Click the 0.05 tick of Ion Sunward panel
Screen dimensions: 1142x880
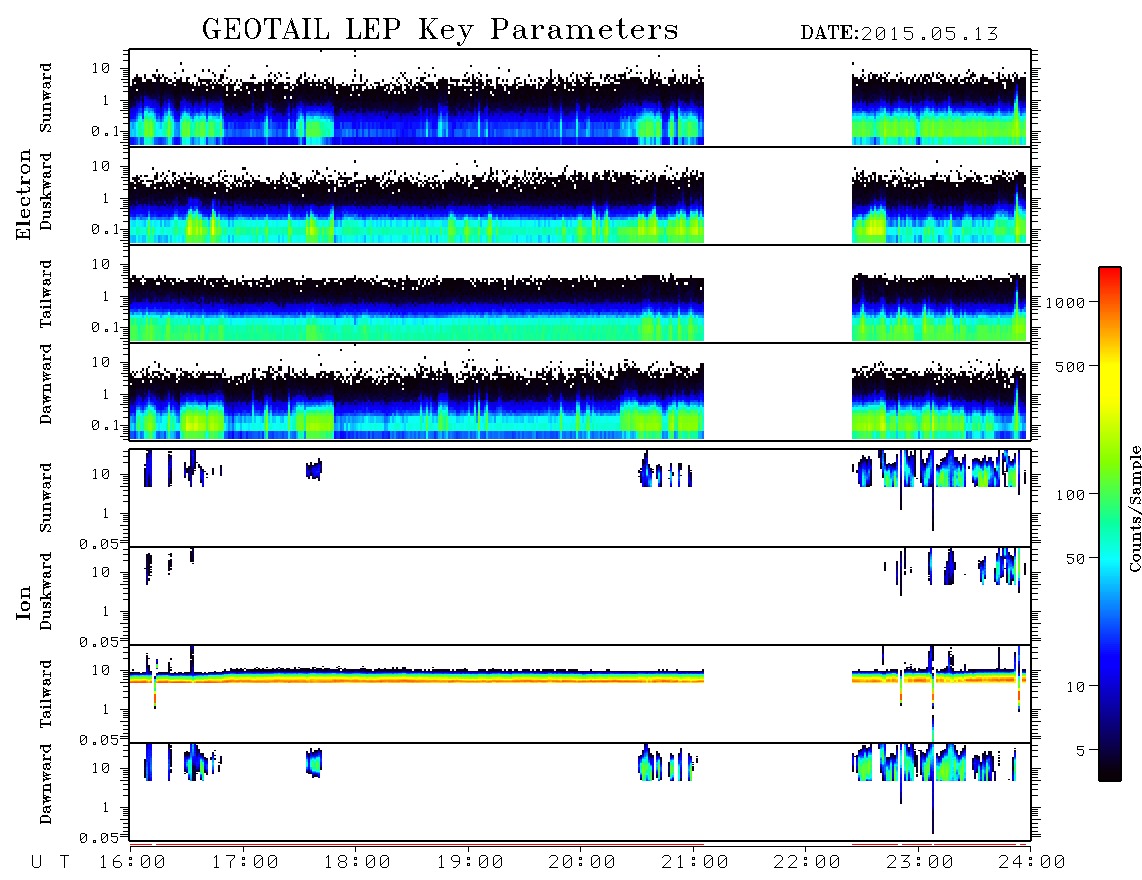99,543
